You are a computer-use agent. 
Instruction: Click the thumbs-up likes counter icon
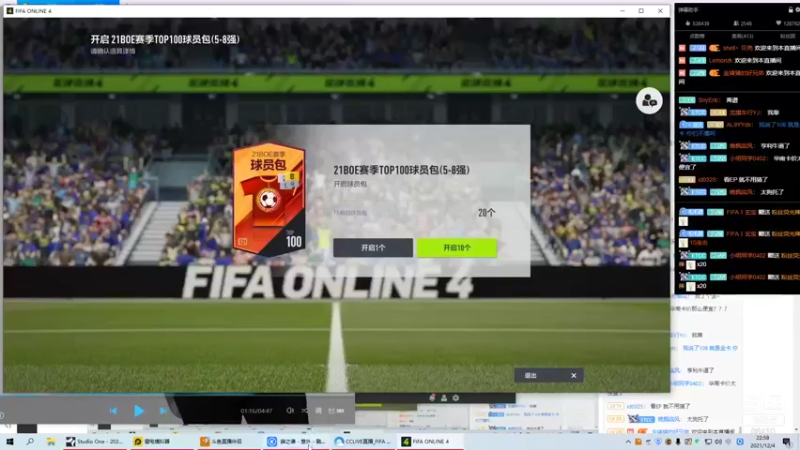[687, 23]
